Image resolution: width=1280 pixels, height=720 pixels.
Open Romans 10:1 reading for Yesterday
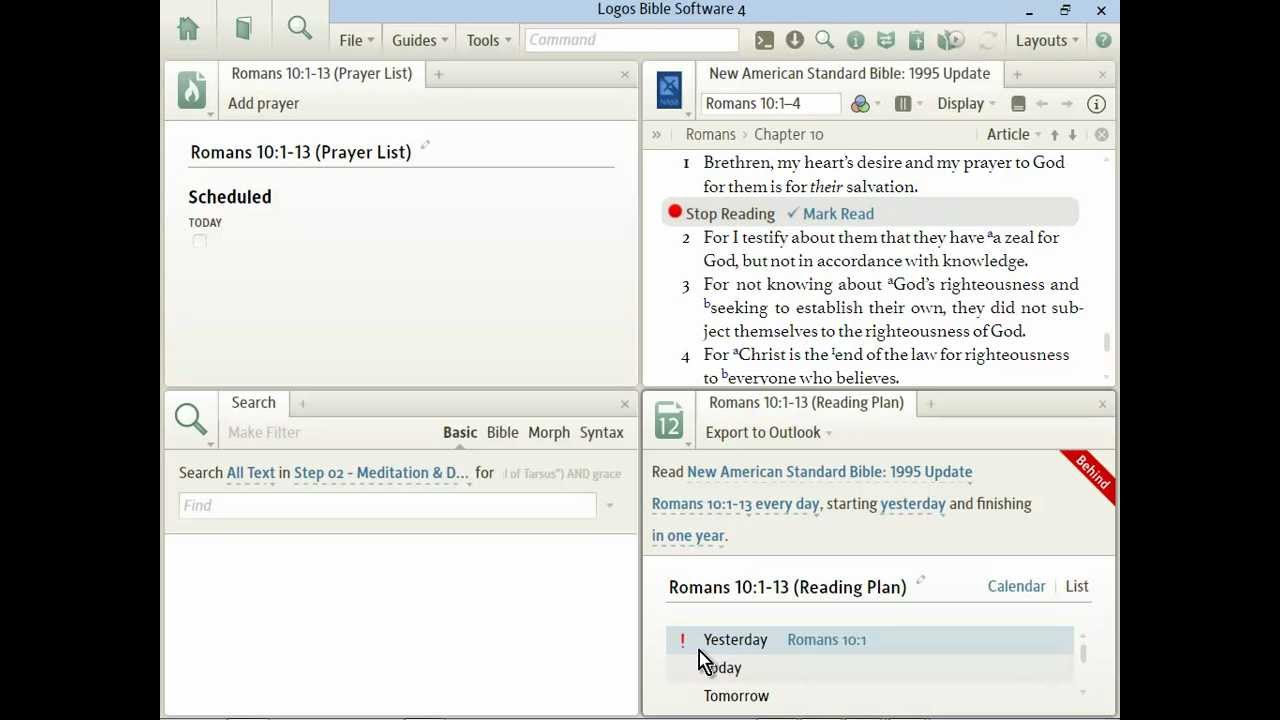(826, 640)
